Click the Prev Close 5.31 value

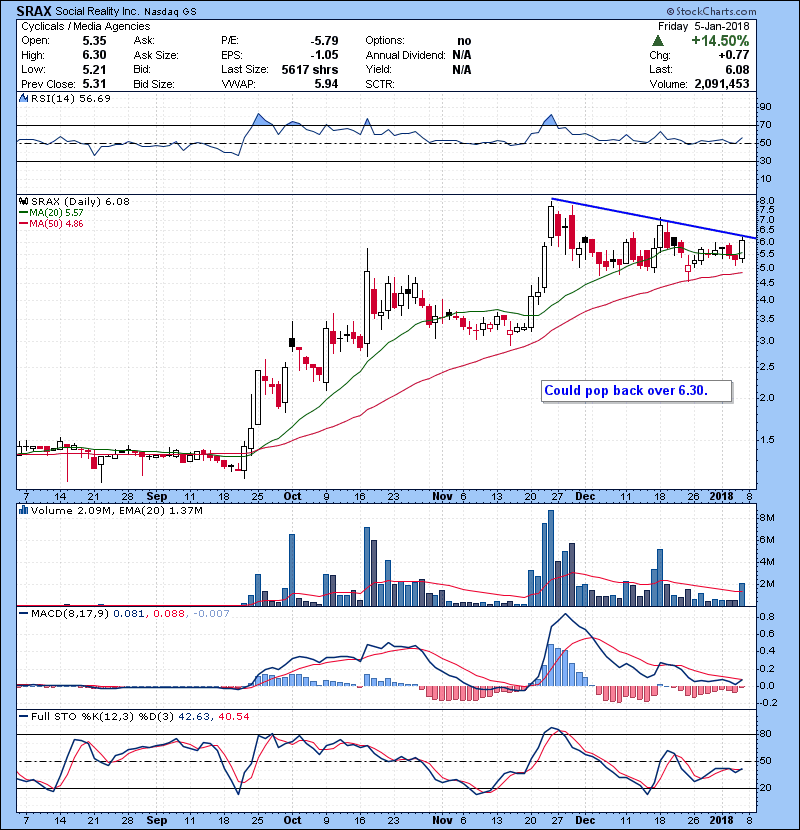tap(94, 84)
